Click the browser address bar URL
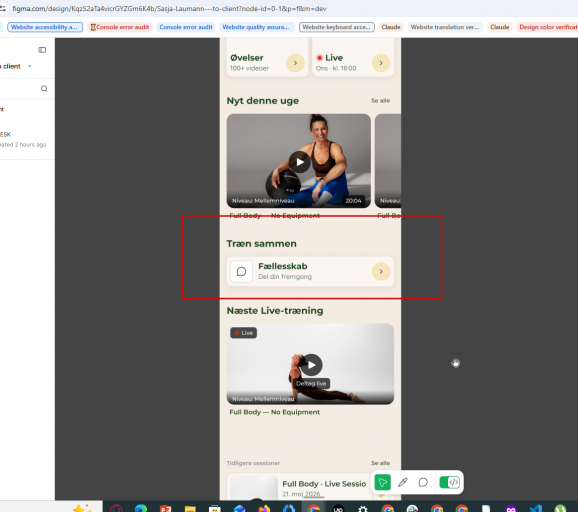Image resolution: width=578 pixels, height=512 pixels. point(169,8)
